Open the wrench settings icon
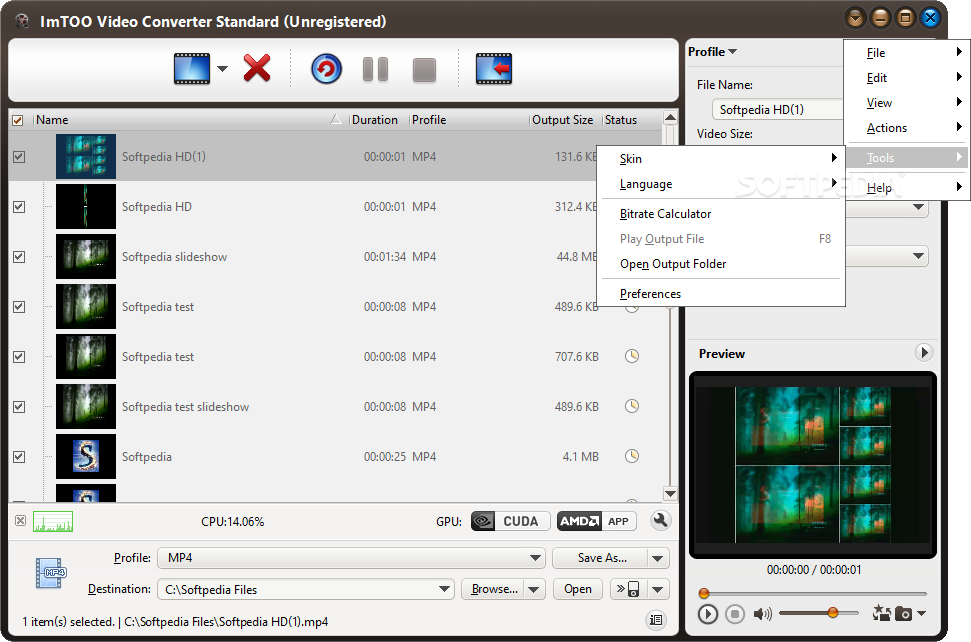971x642 pixels. click(661, 521)
